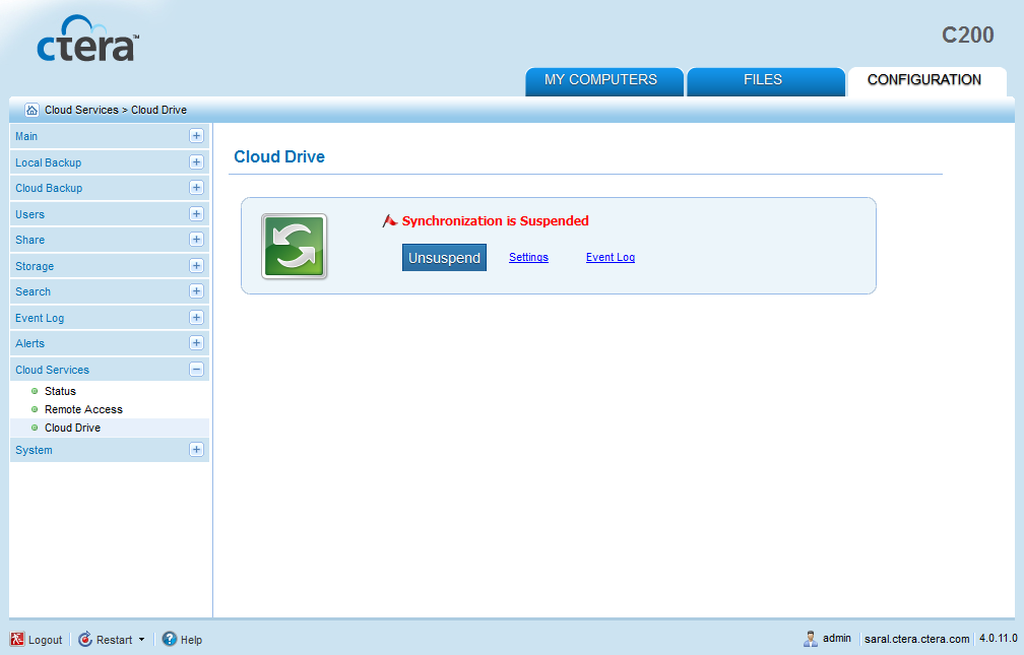The image size is (1024, 655).
Task: Expand the Search section plus button
Action: tap(196, 291)
